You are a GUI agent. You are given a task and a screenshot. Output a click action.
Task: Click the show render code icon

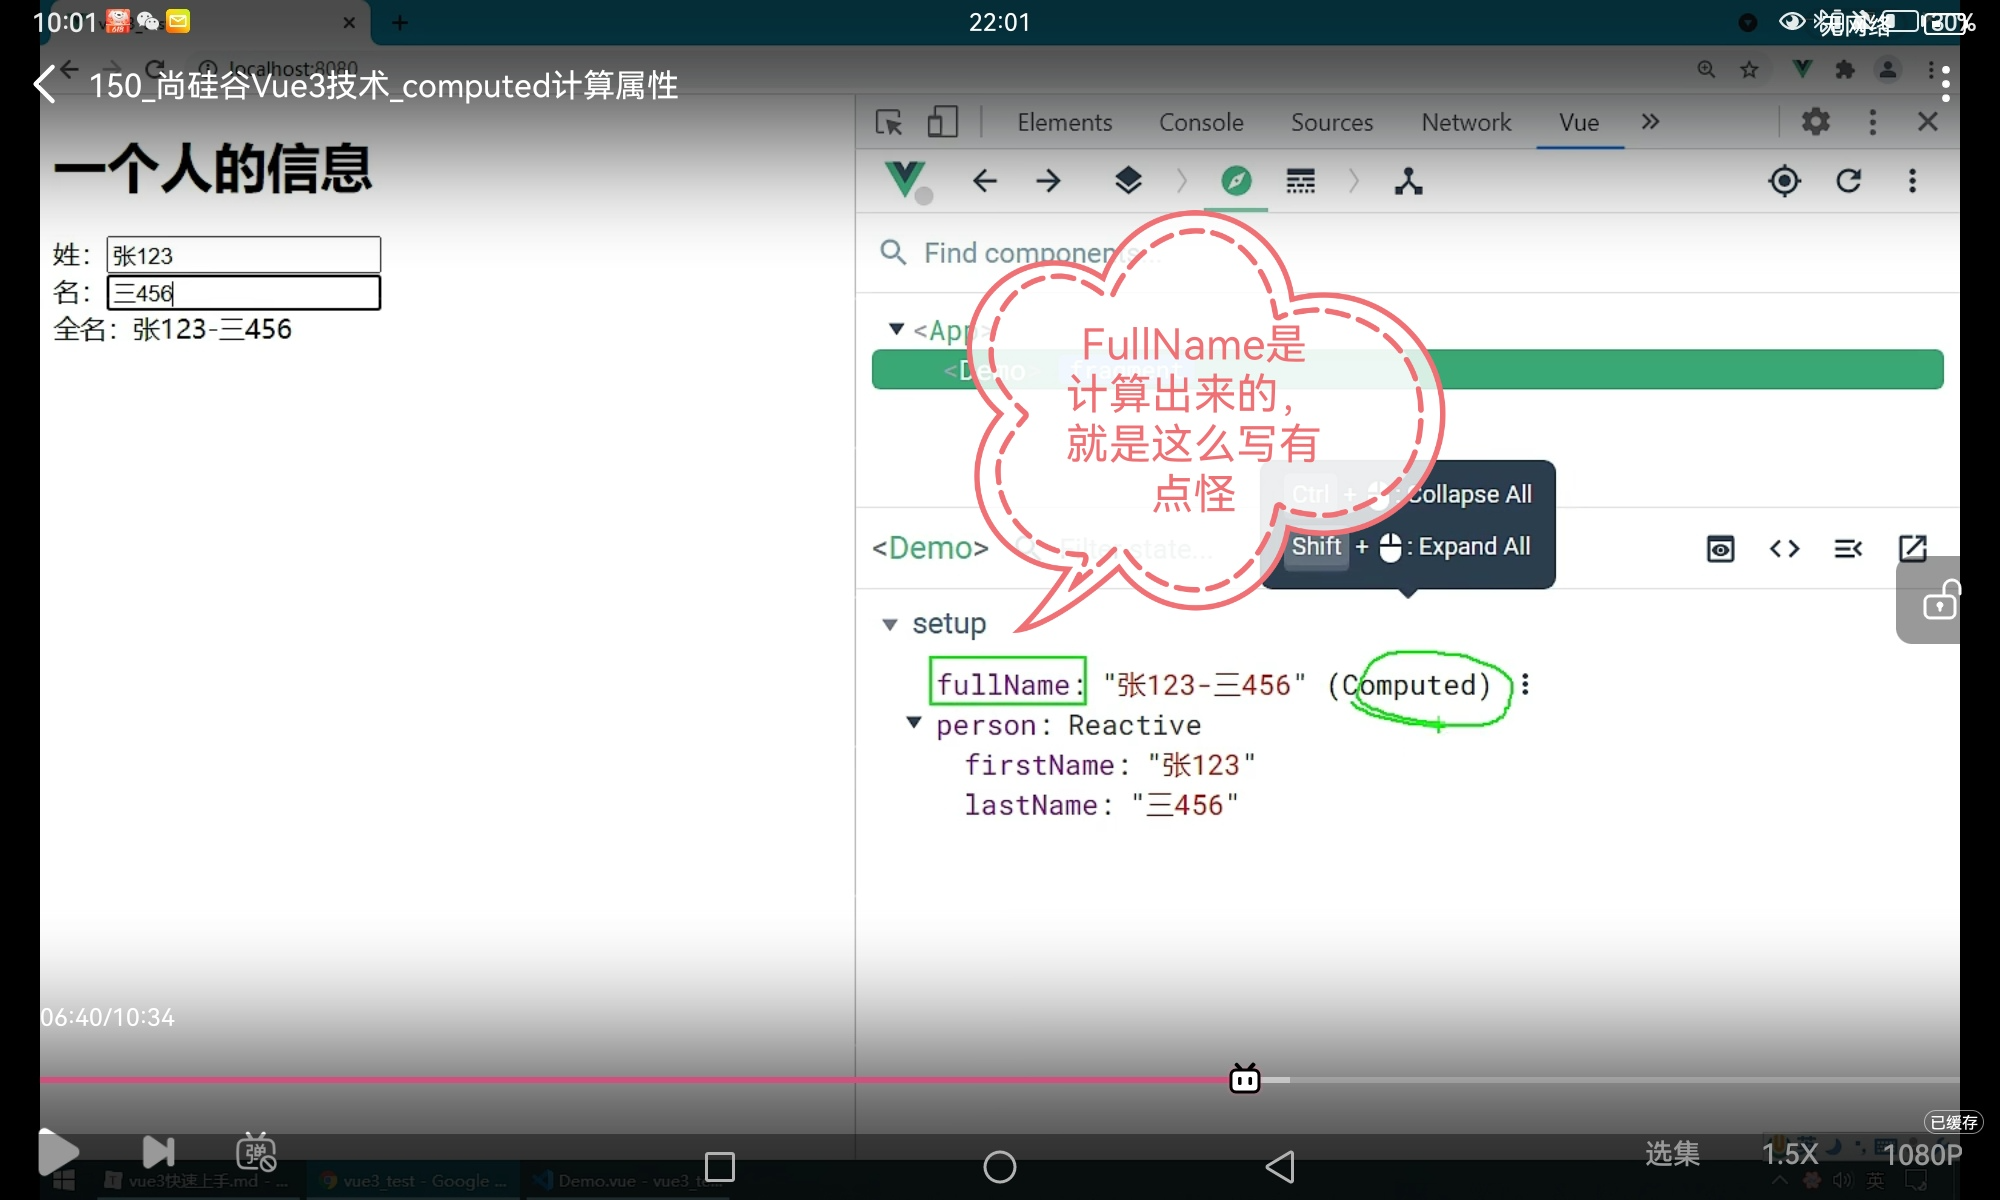point(1784,548)
